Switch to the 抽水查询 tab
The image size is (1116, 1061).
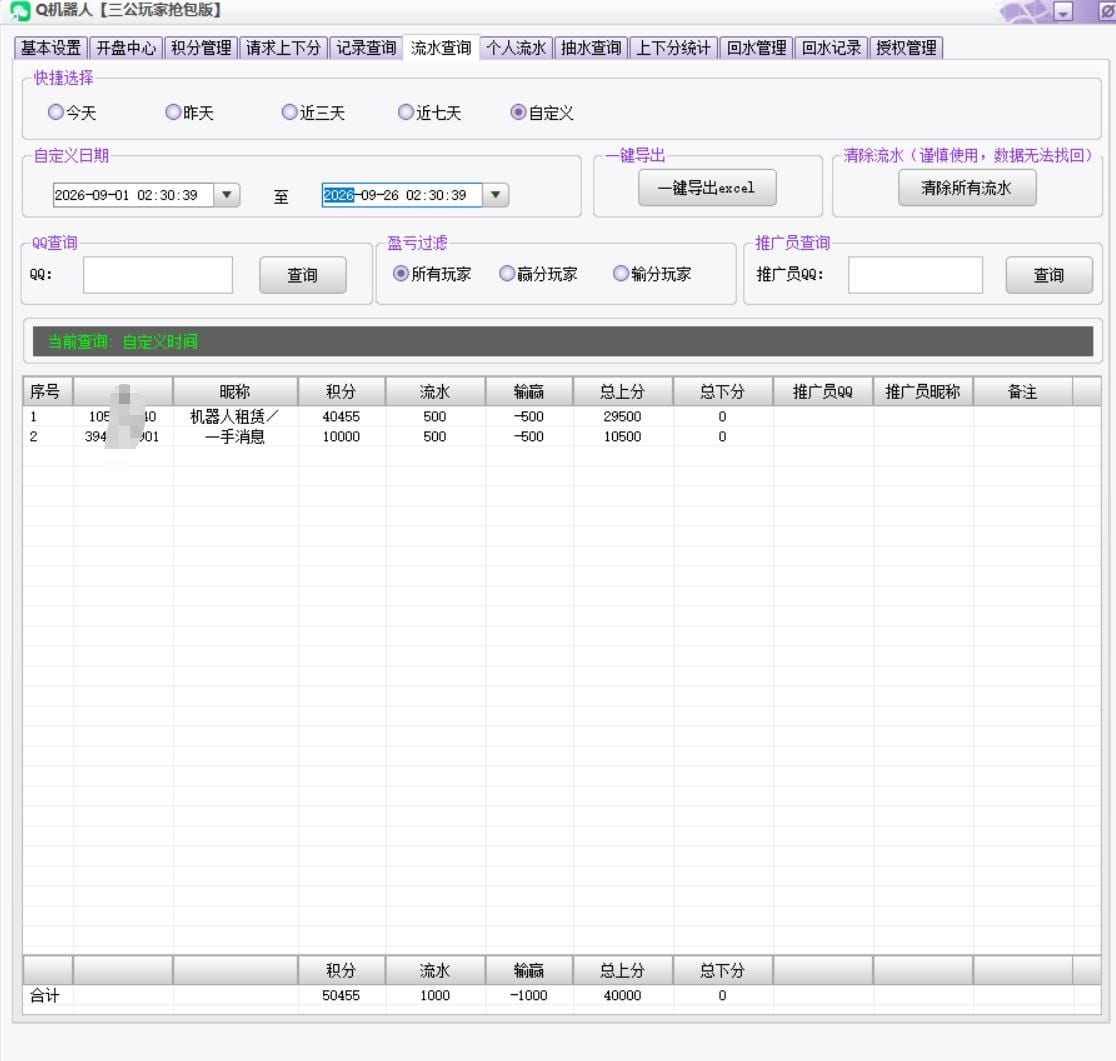pos(591,48)
